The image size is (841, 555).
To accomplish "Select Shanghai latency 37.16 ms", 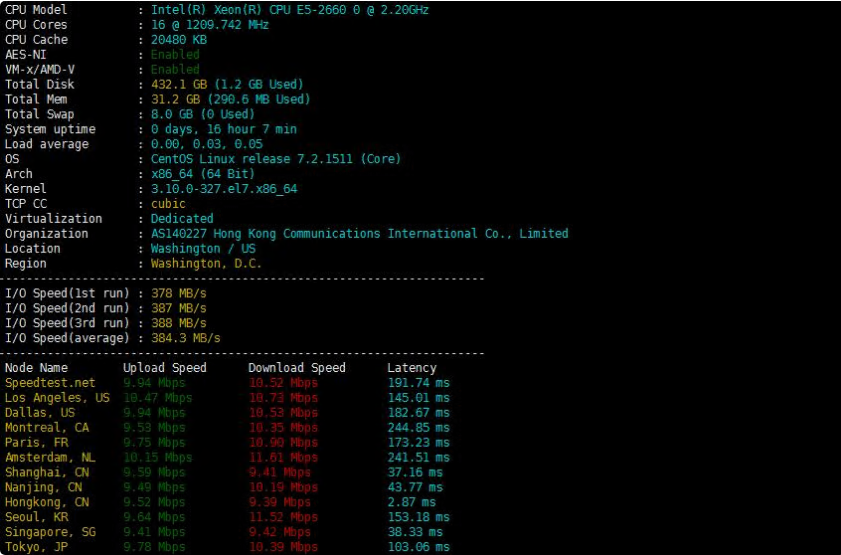I will [415, 473].
